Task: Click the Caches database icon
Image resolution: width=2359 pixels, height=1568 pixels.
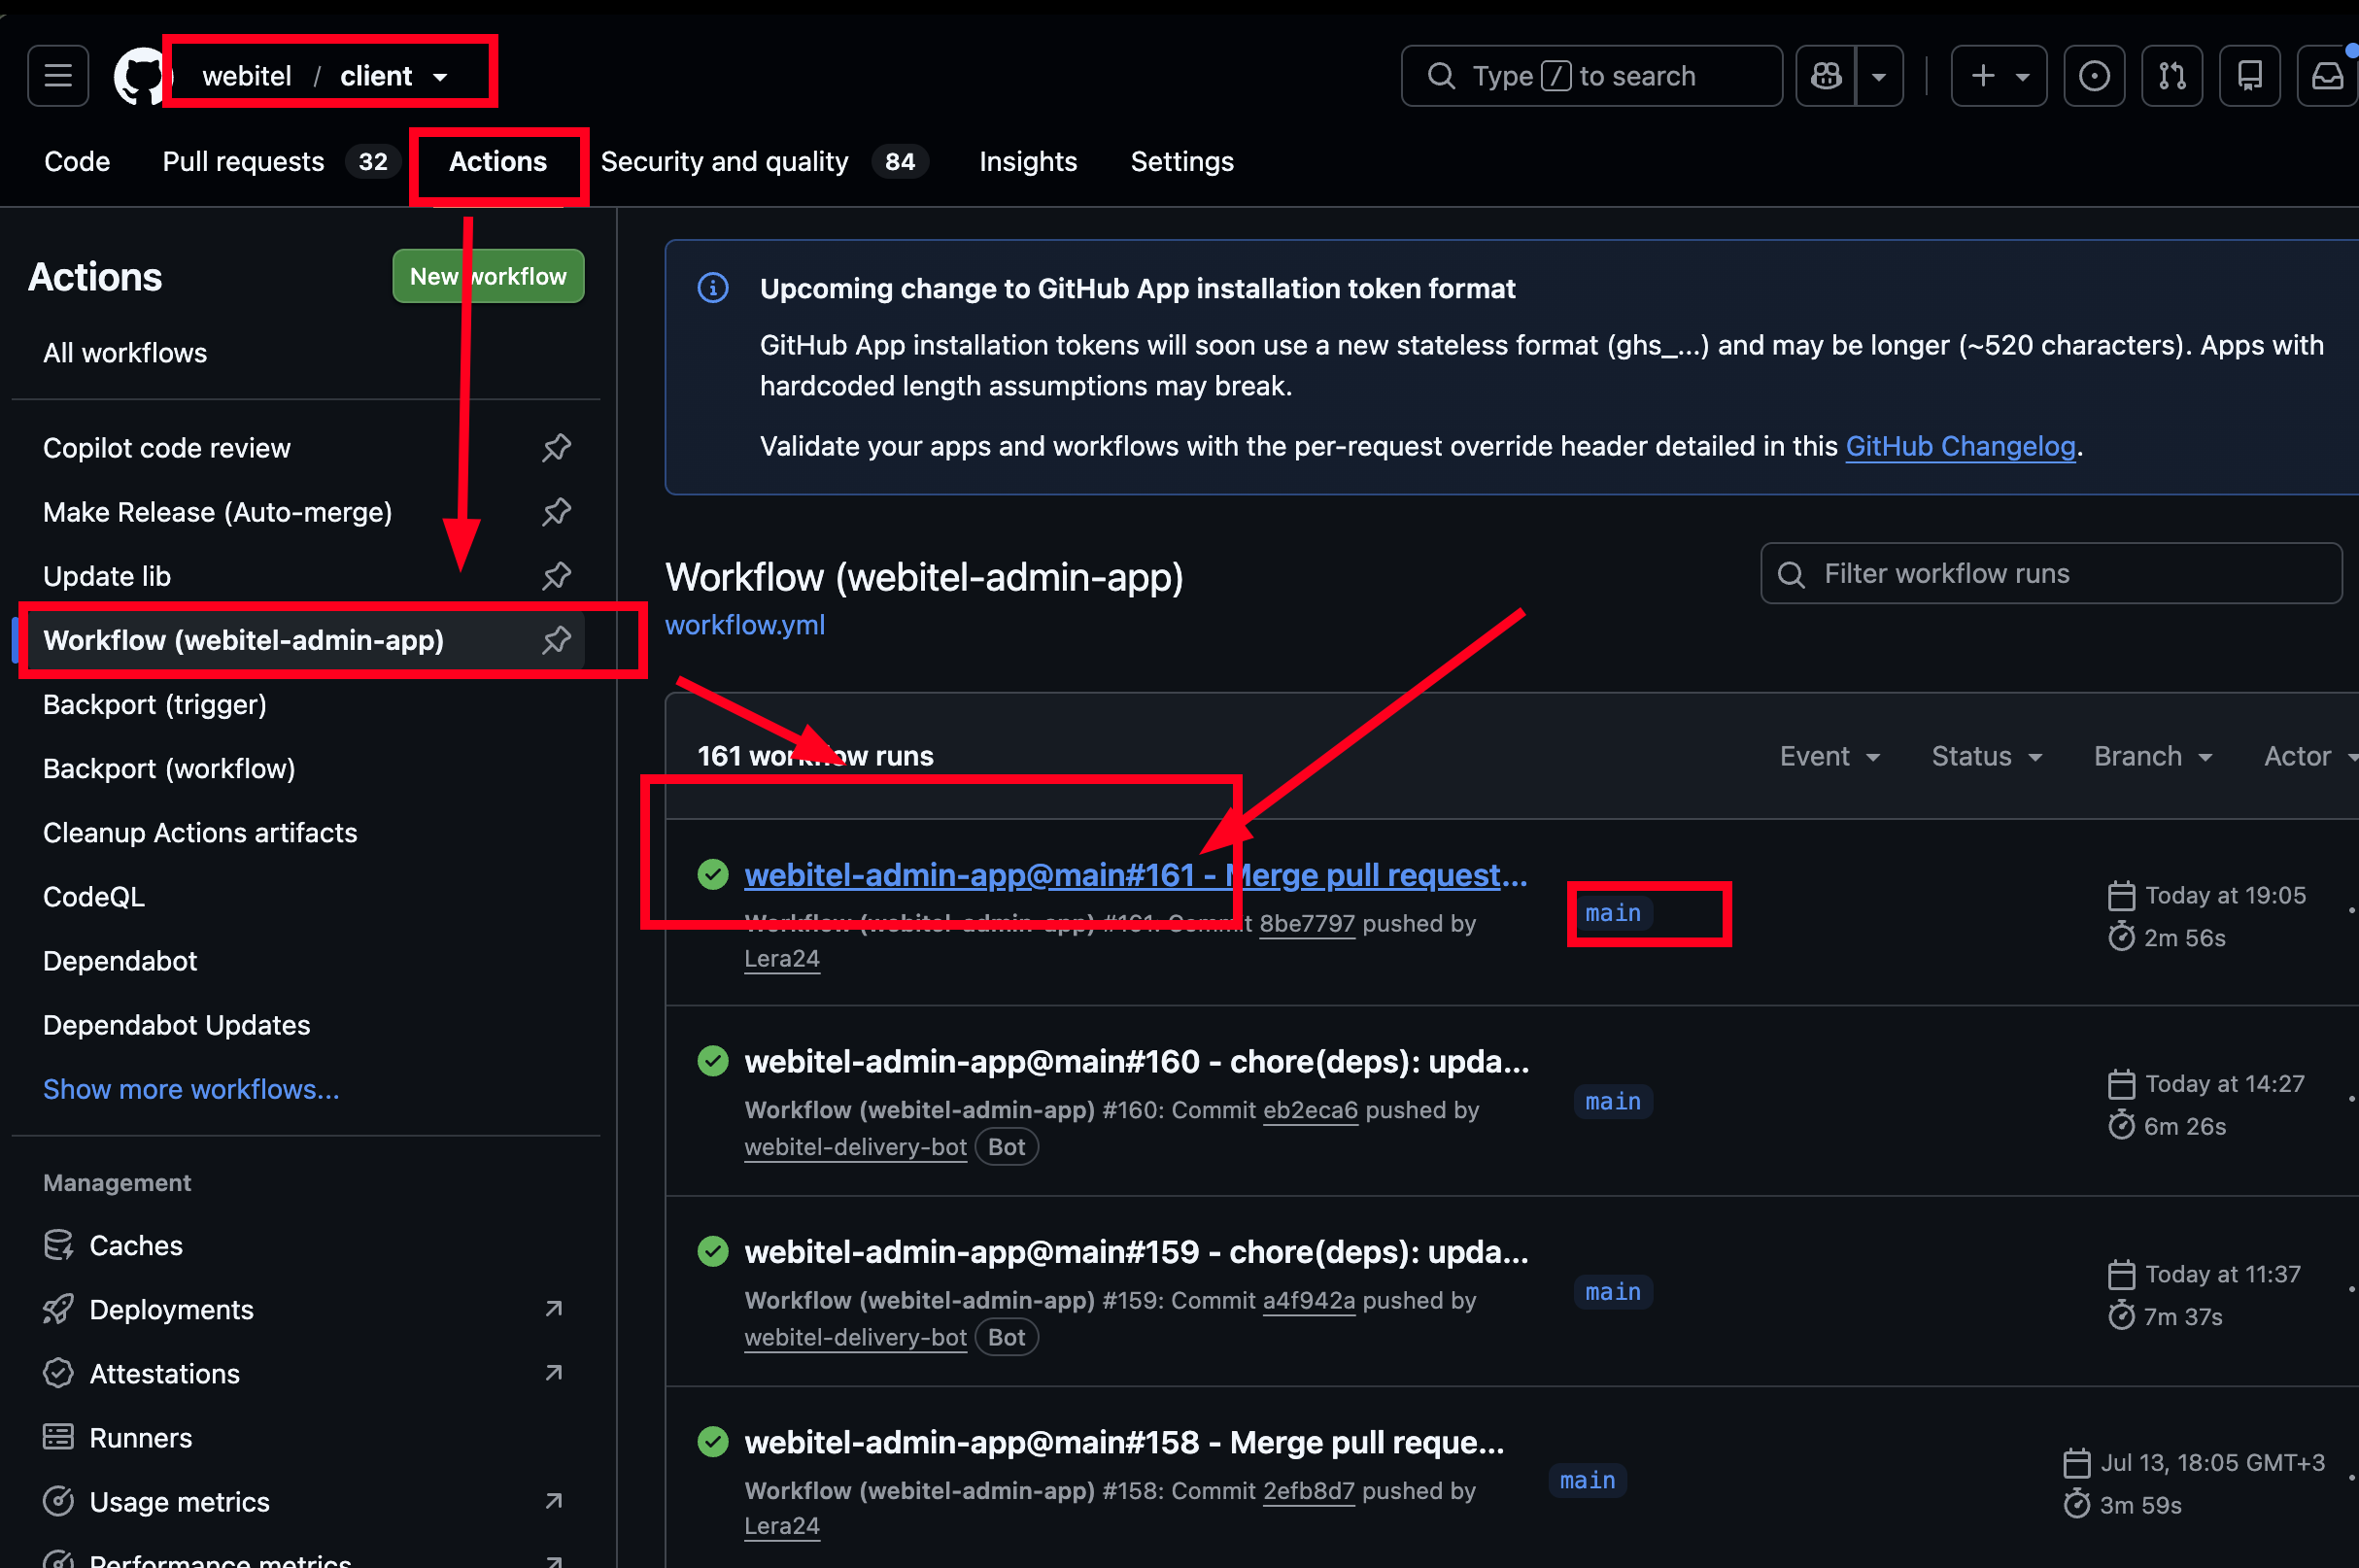Action: 58,1245
